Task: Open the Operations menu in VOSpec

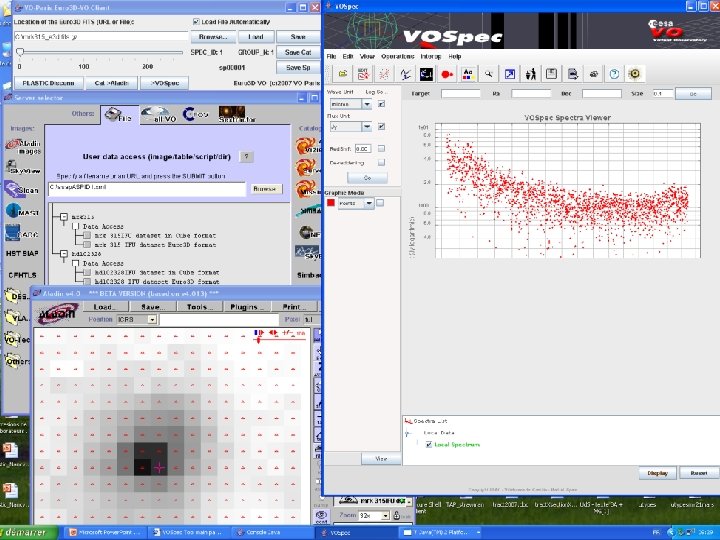Action: pos(398,56)
